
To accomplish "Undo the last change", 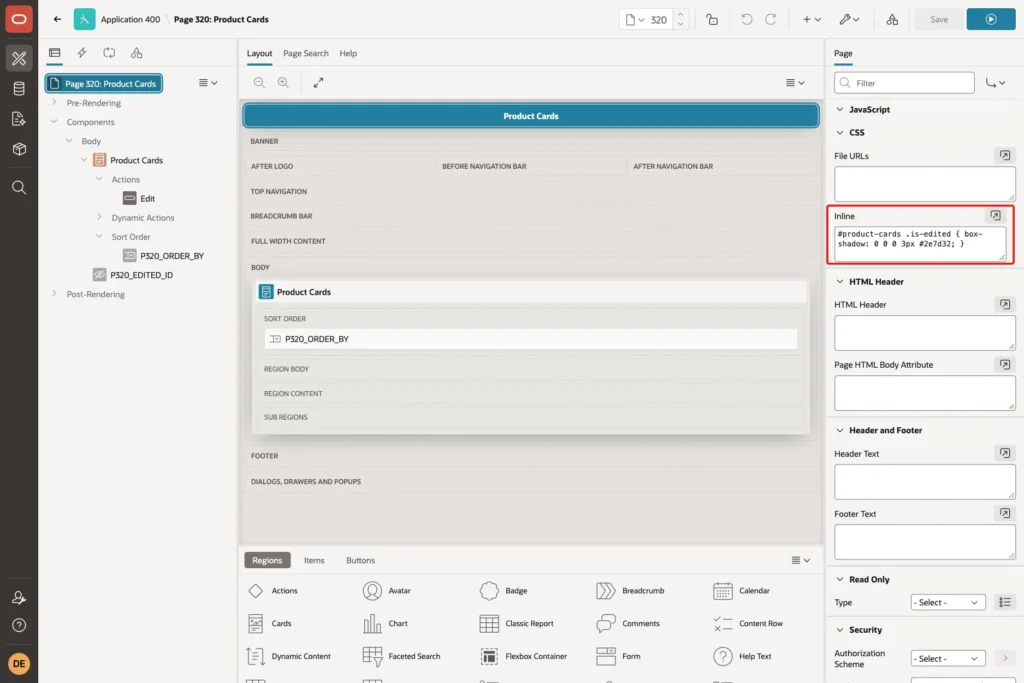I will pos(746,20).
